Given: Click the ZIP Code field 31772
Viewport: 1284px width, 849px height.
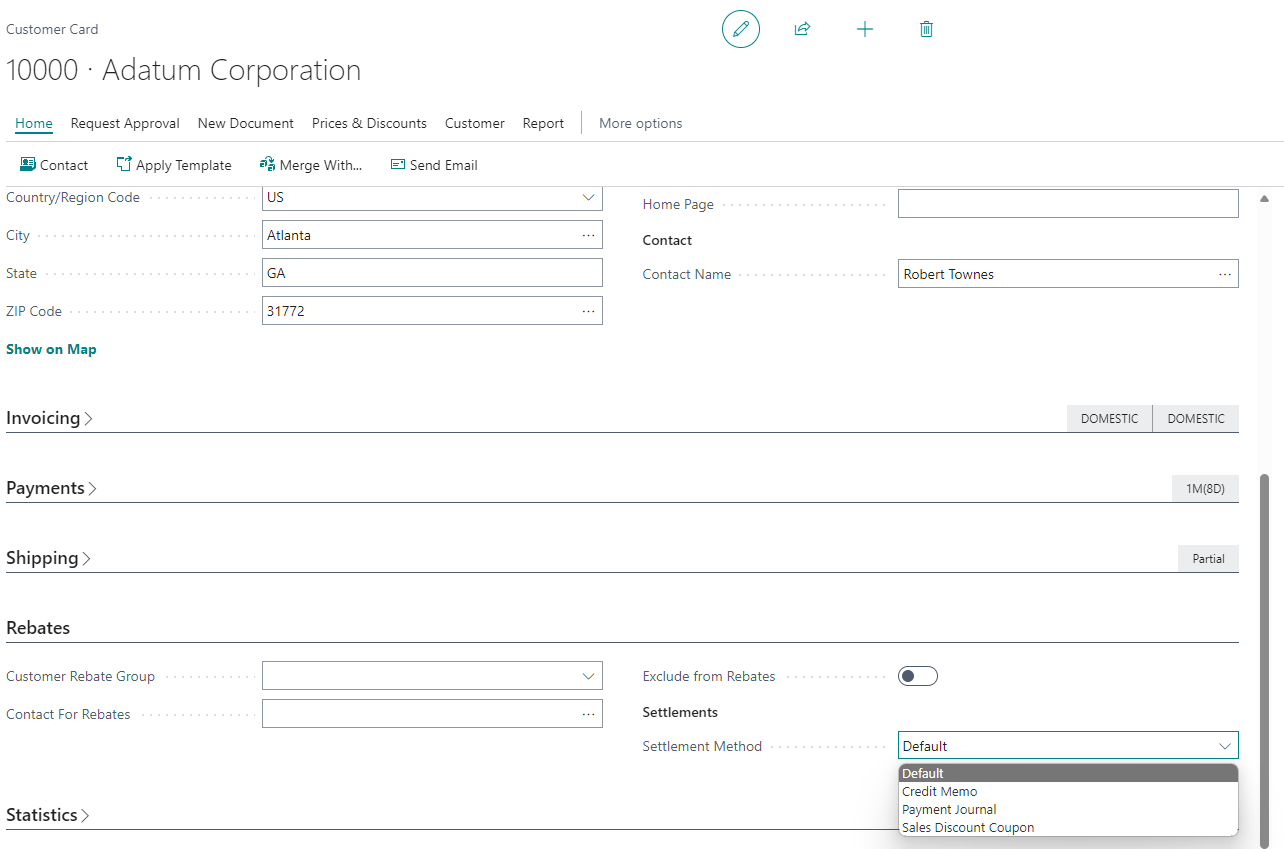Looking at the screenshot, I should click(432, 311).
